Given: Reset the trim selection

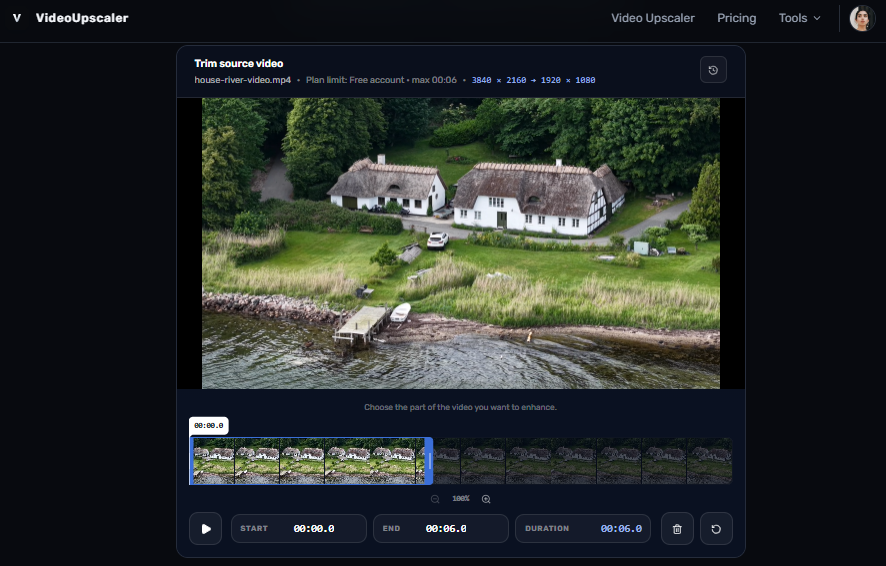Looking at the screenshot, I should (716, 529).
